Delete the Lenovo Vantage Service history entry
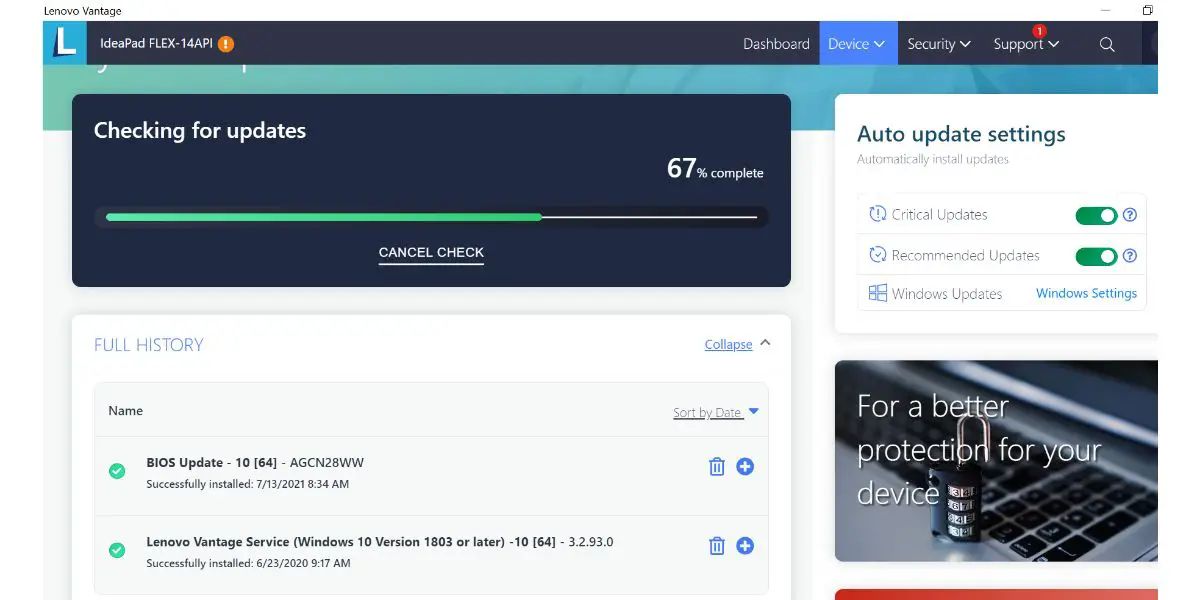1200x600 pixels. pos(716,546)
